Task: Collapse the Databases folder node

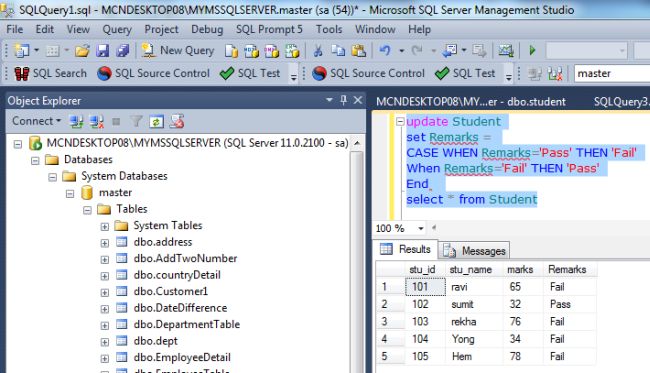Action: pos(35,160)
